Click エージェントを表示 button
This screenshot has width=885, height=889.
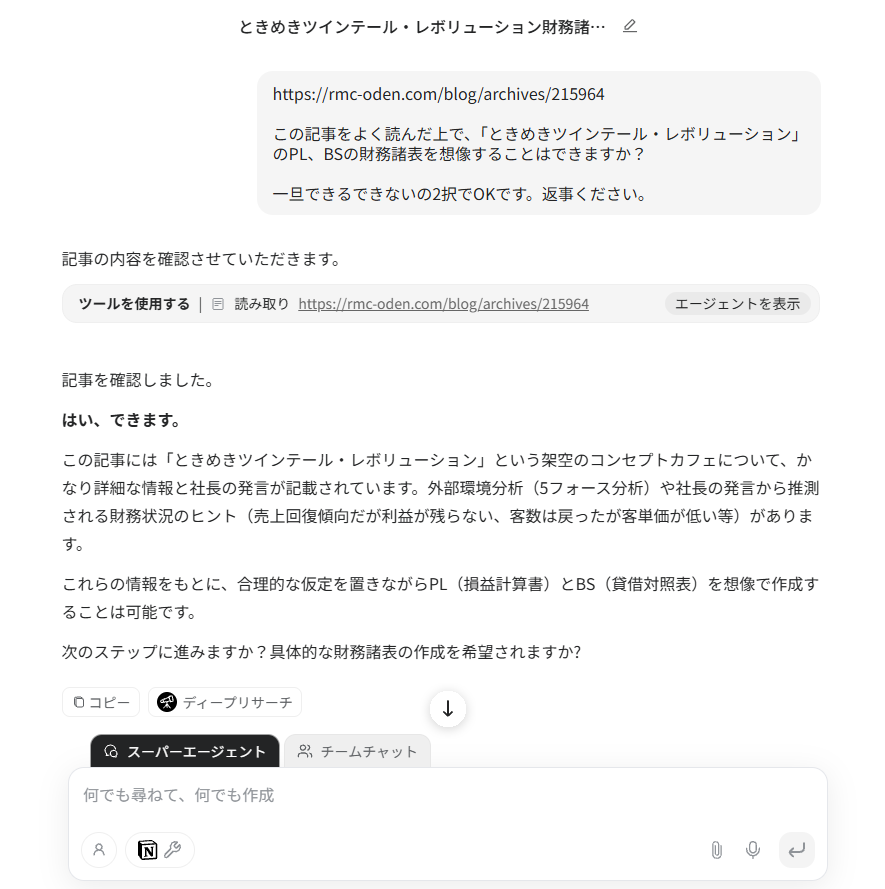click(x=737, y=304)
